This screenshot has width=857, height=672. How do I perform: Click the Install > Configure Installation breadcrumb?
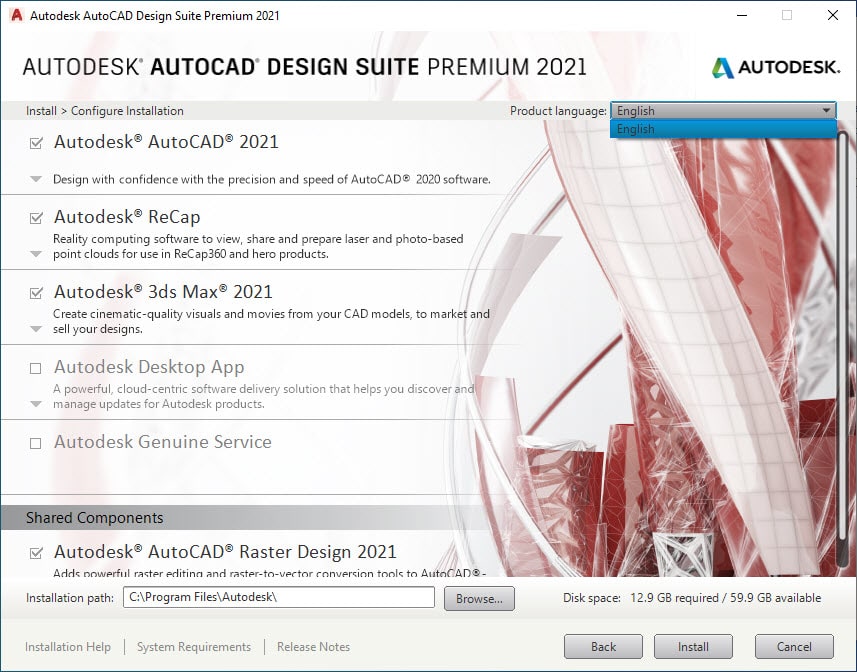105,111
